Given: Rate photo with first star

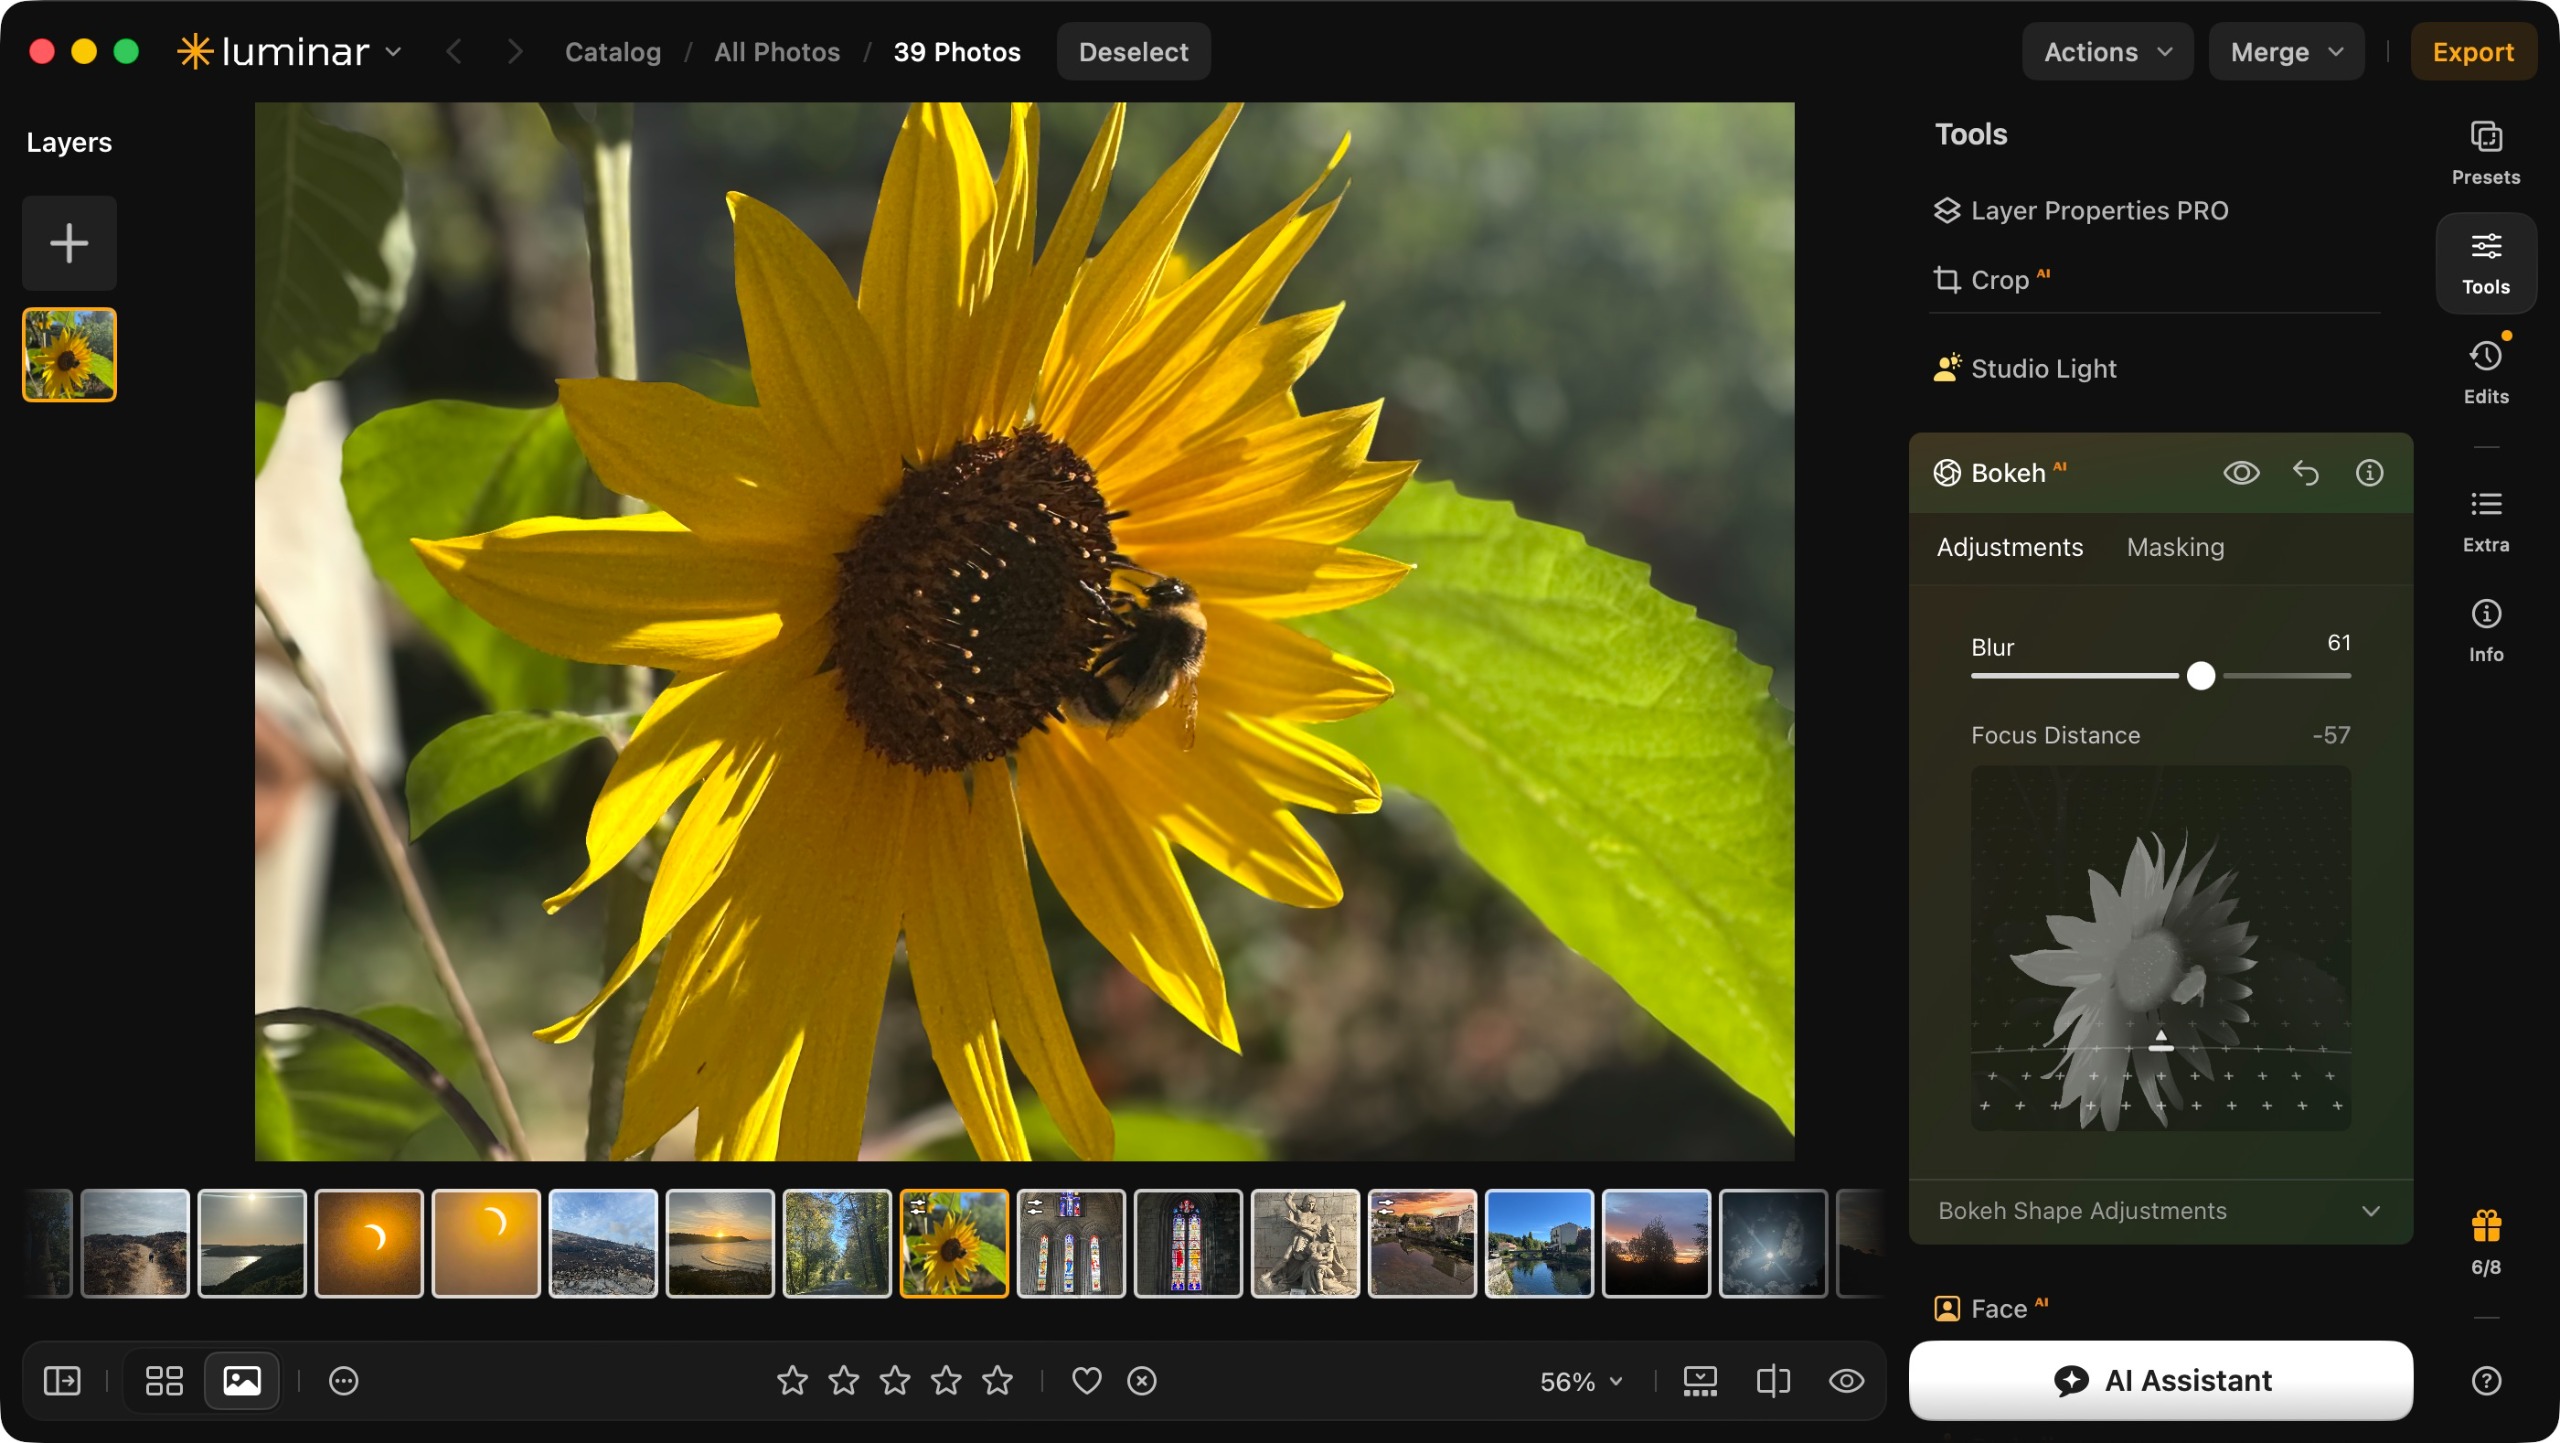Looking at the screenshot, I should [792, 1381].
